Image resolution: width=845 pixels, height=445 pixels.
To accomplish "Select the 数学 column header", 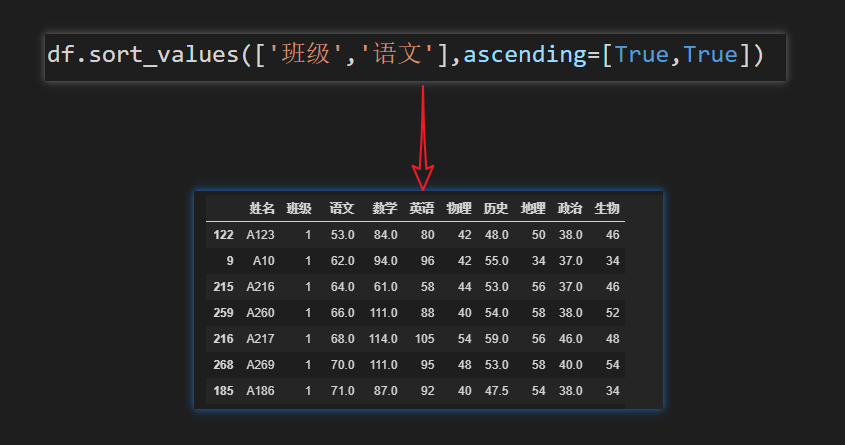I will tap(385, 208).
